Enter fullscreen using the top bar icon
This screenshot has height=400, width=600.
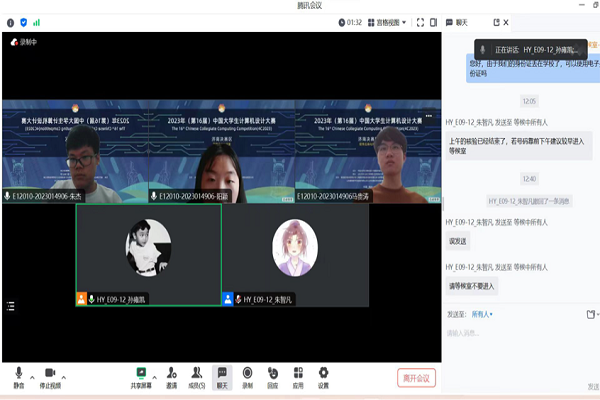tap(420, 21)
